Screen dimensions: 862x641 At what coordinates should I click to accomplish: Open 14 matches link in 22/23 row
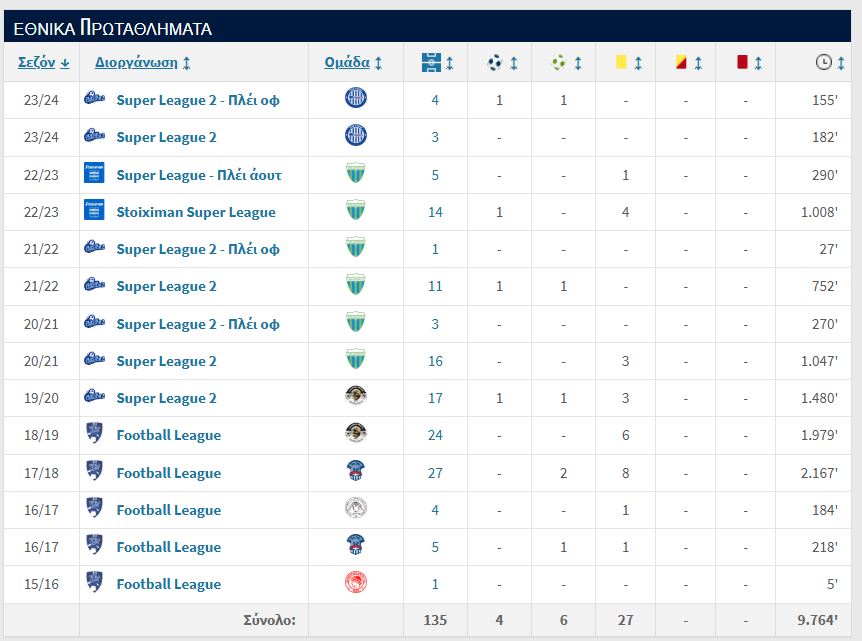(x=435, y=212)
